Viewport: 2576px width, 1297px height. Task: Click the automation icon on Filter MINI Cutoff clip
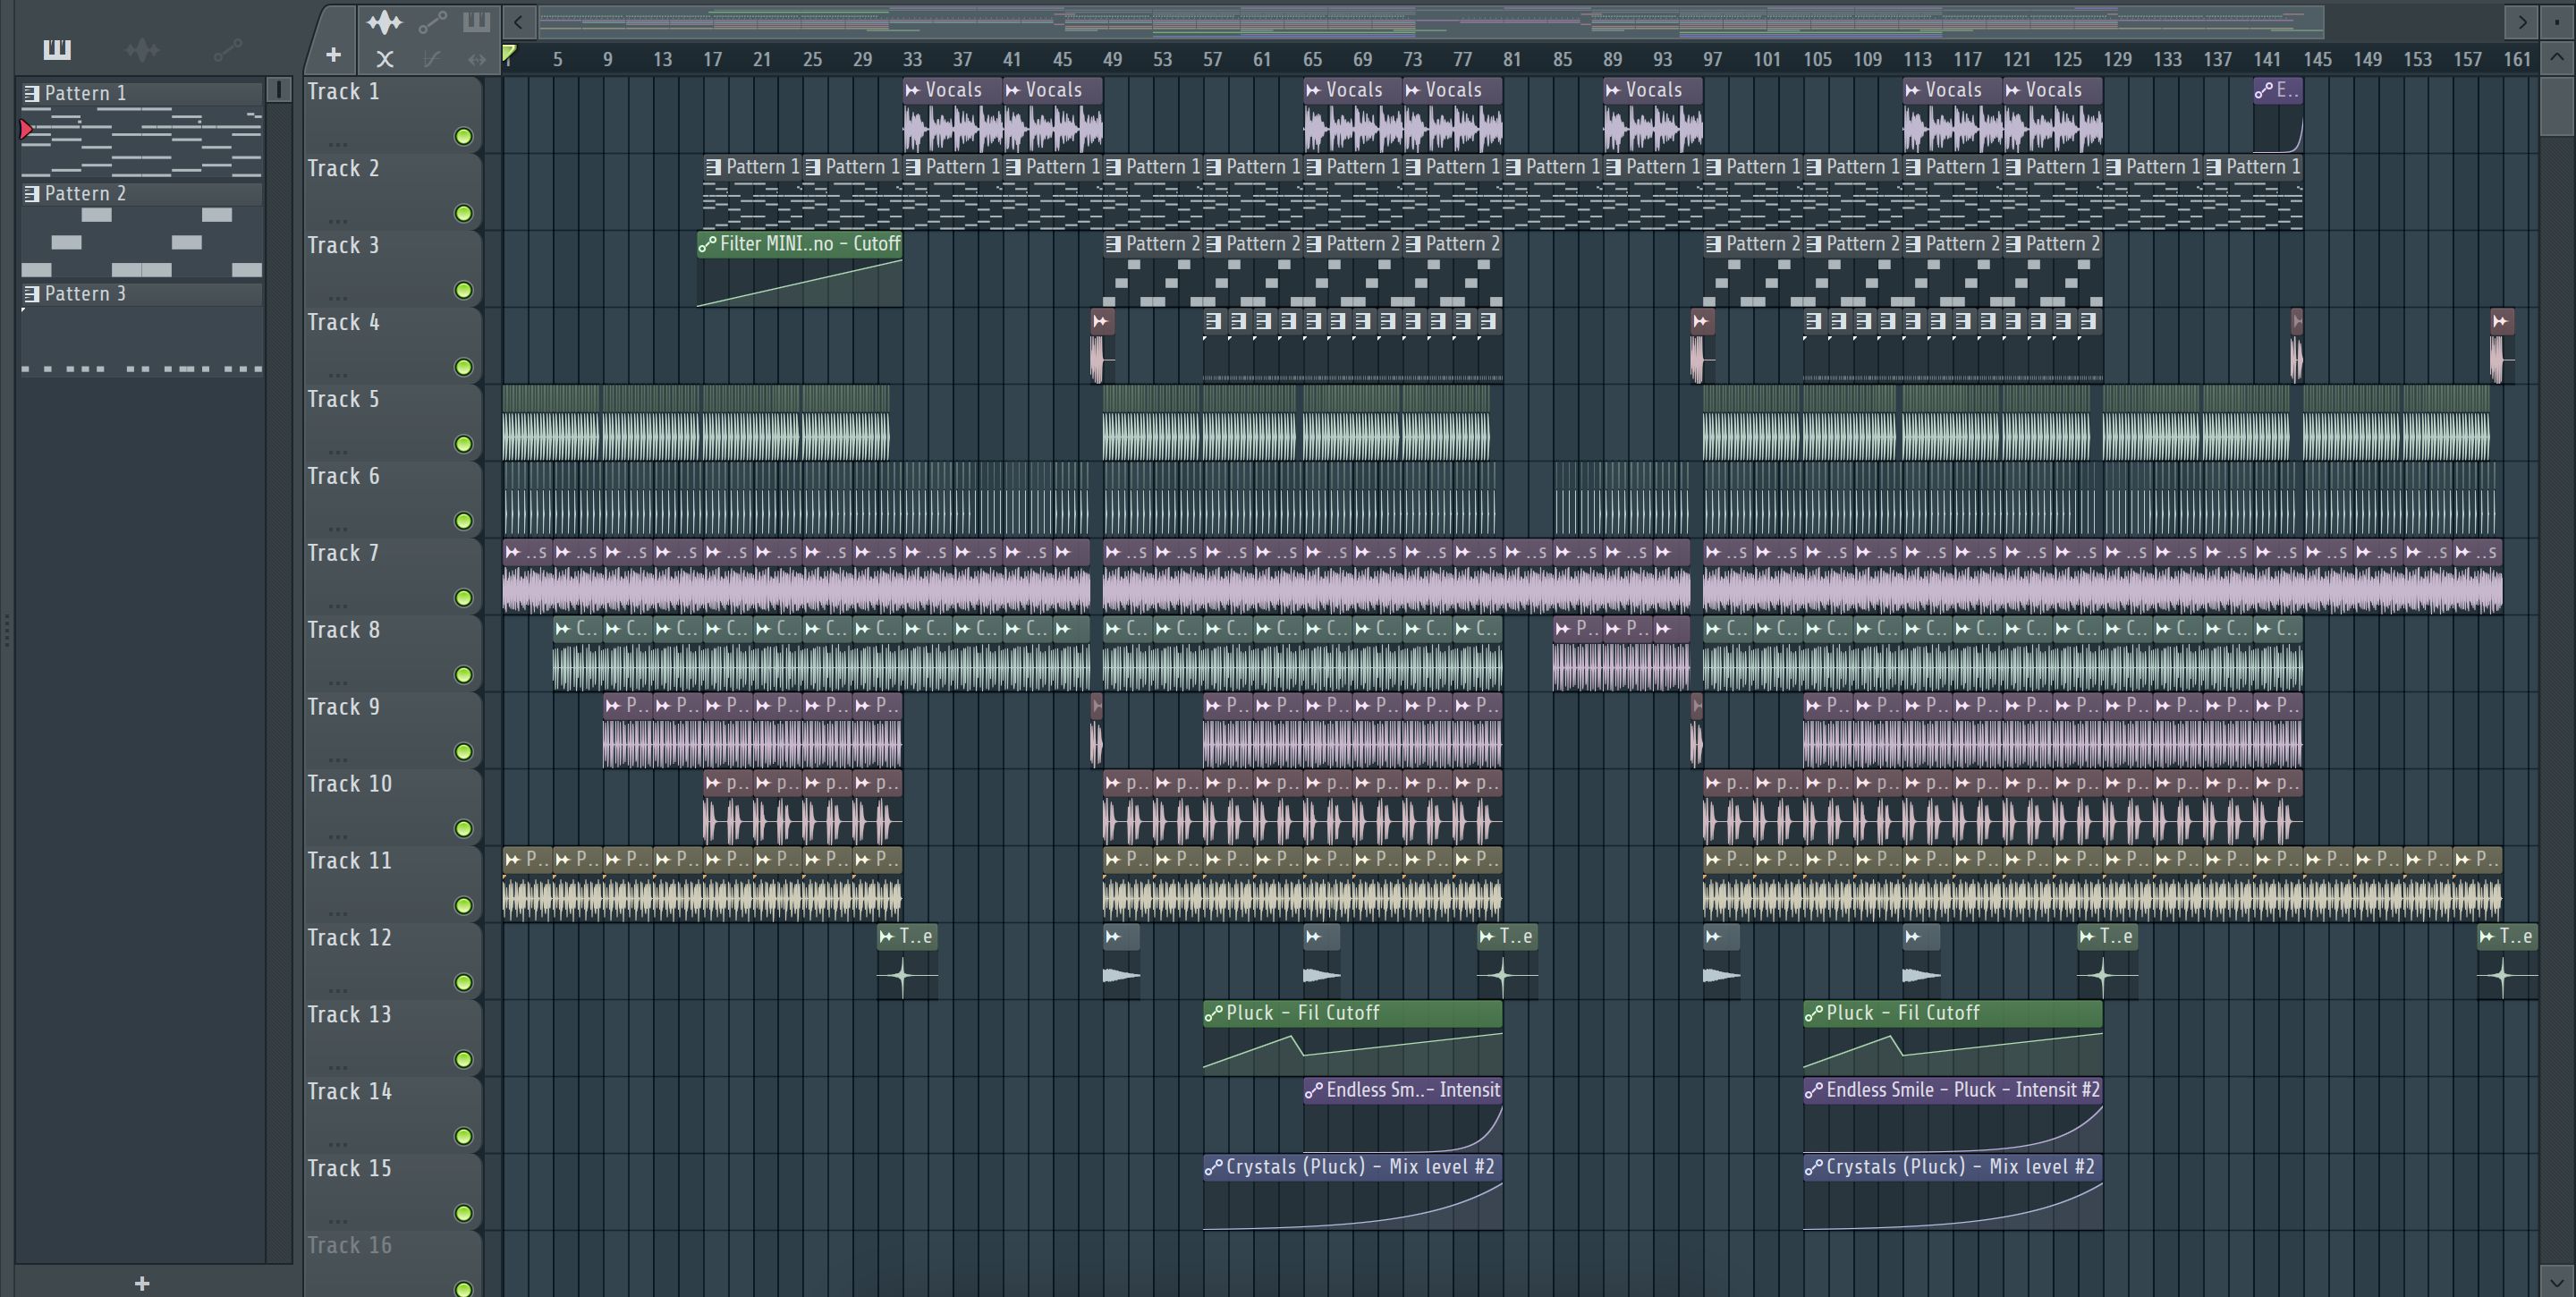coord(707,244)
